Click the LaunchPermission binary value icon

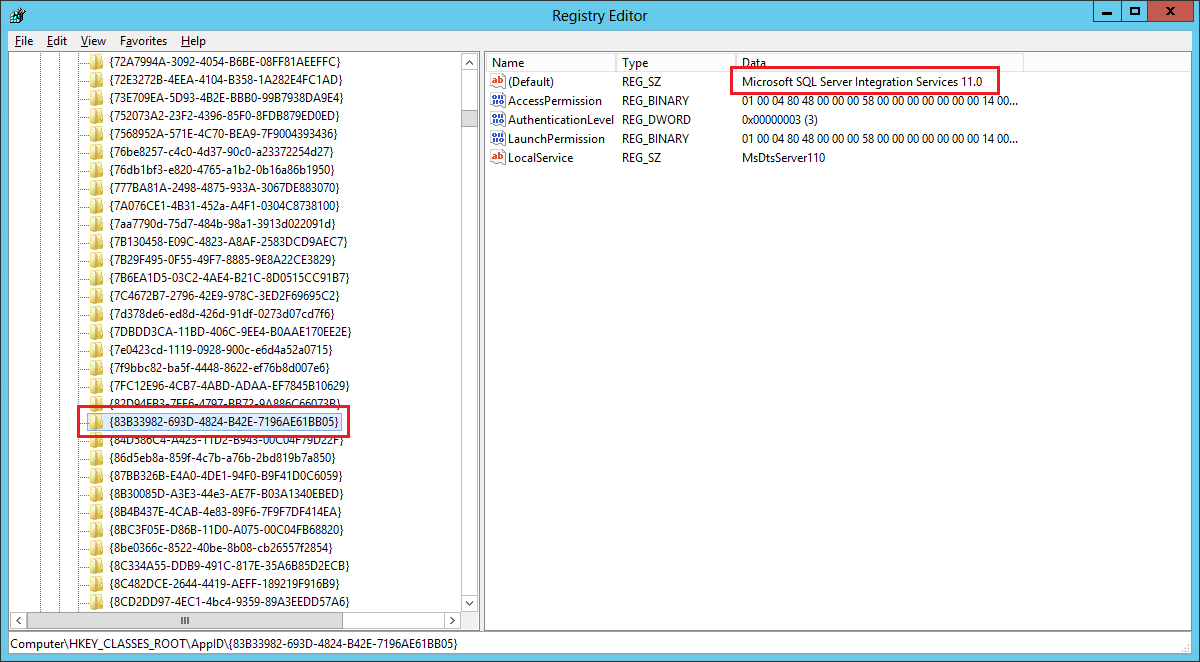pyautogui.click(x=497, y=138)
